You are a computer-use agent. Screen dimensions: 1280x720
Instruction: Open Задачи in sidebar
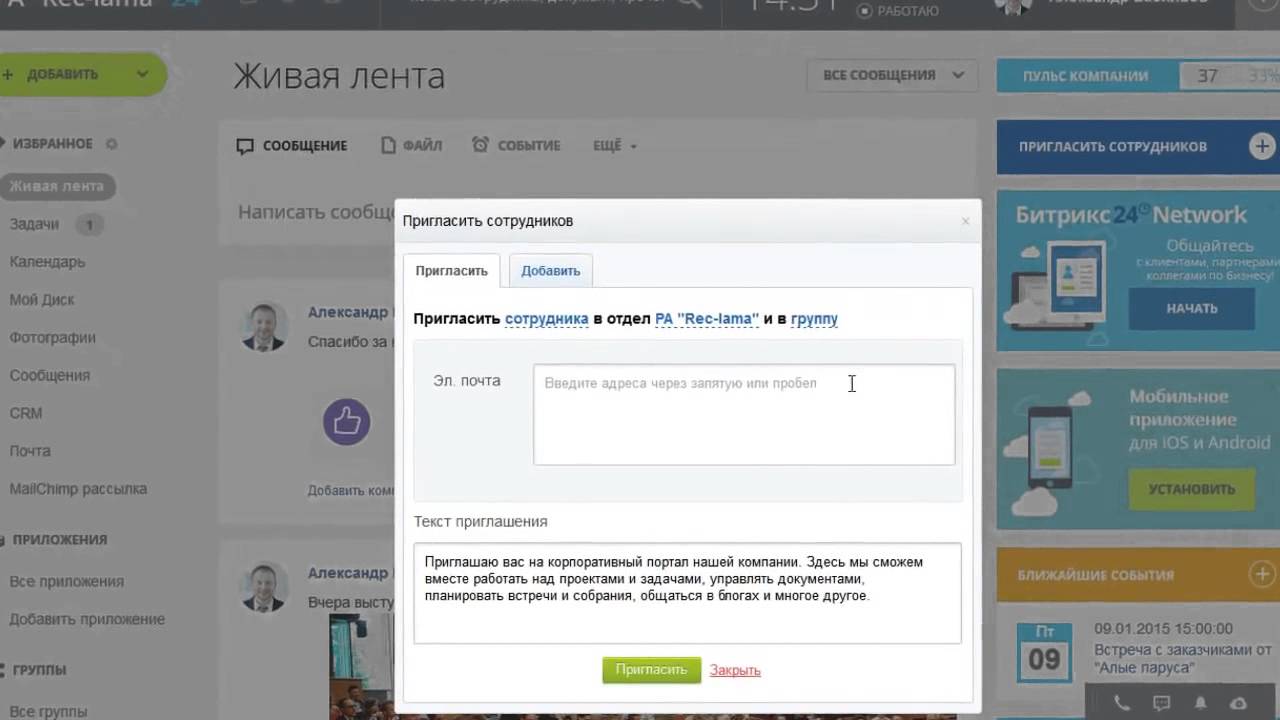[x=35, y=224]
